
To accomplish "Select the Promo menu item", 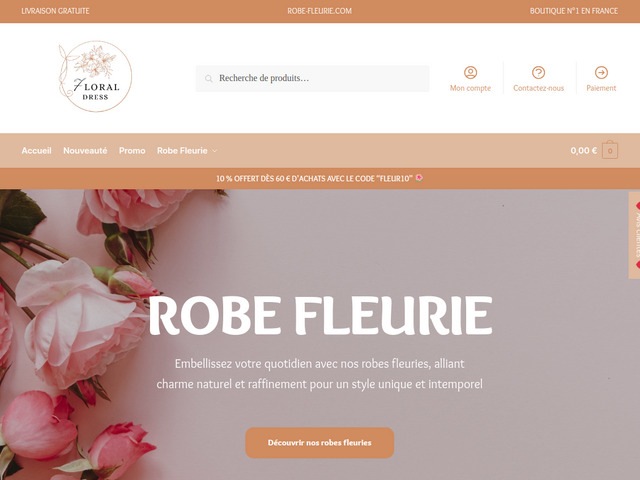I will (132, 151).
